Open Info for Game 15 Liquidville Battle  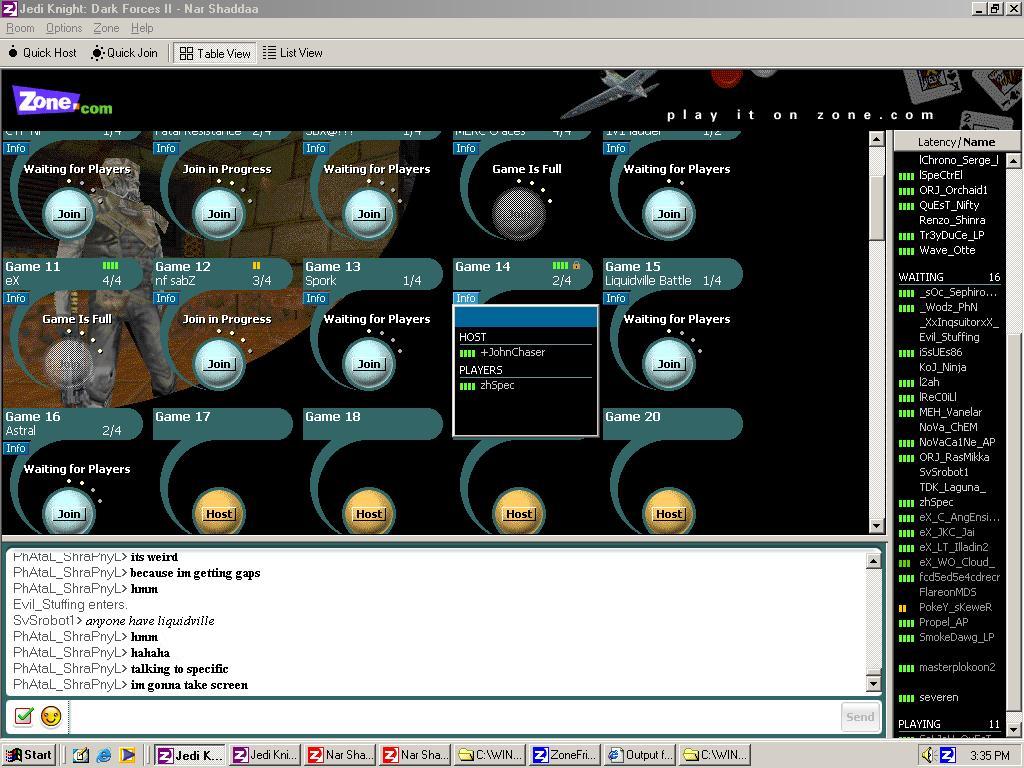tap(615, 298)
